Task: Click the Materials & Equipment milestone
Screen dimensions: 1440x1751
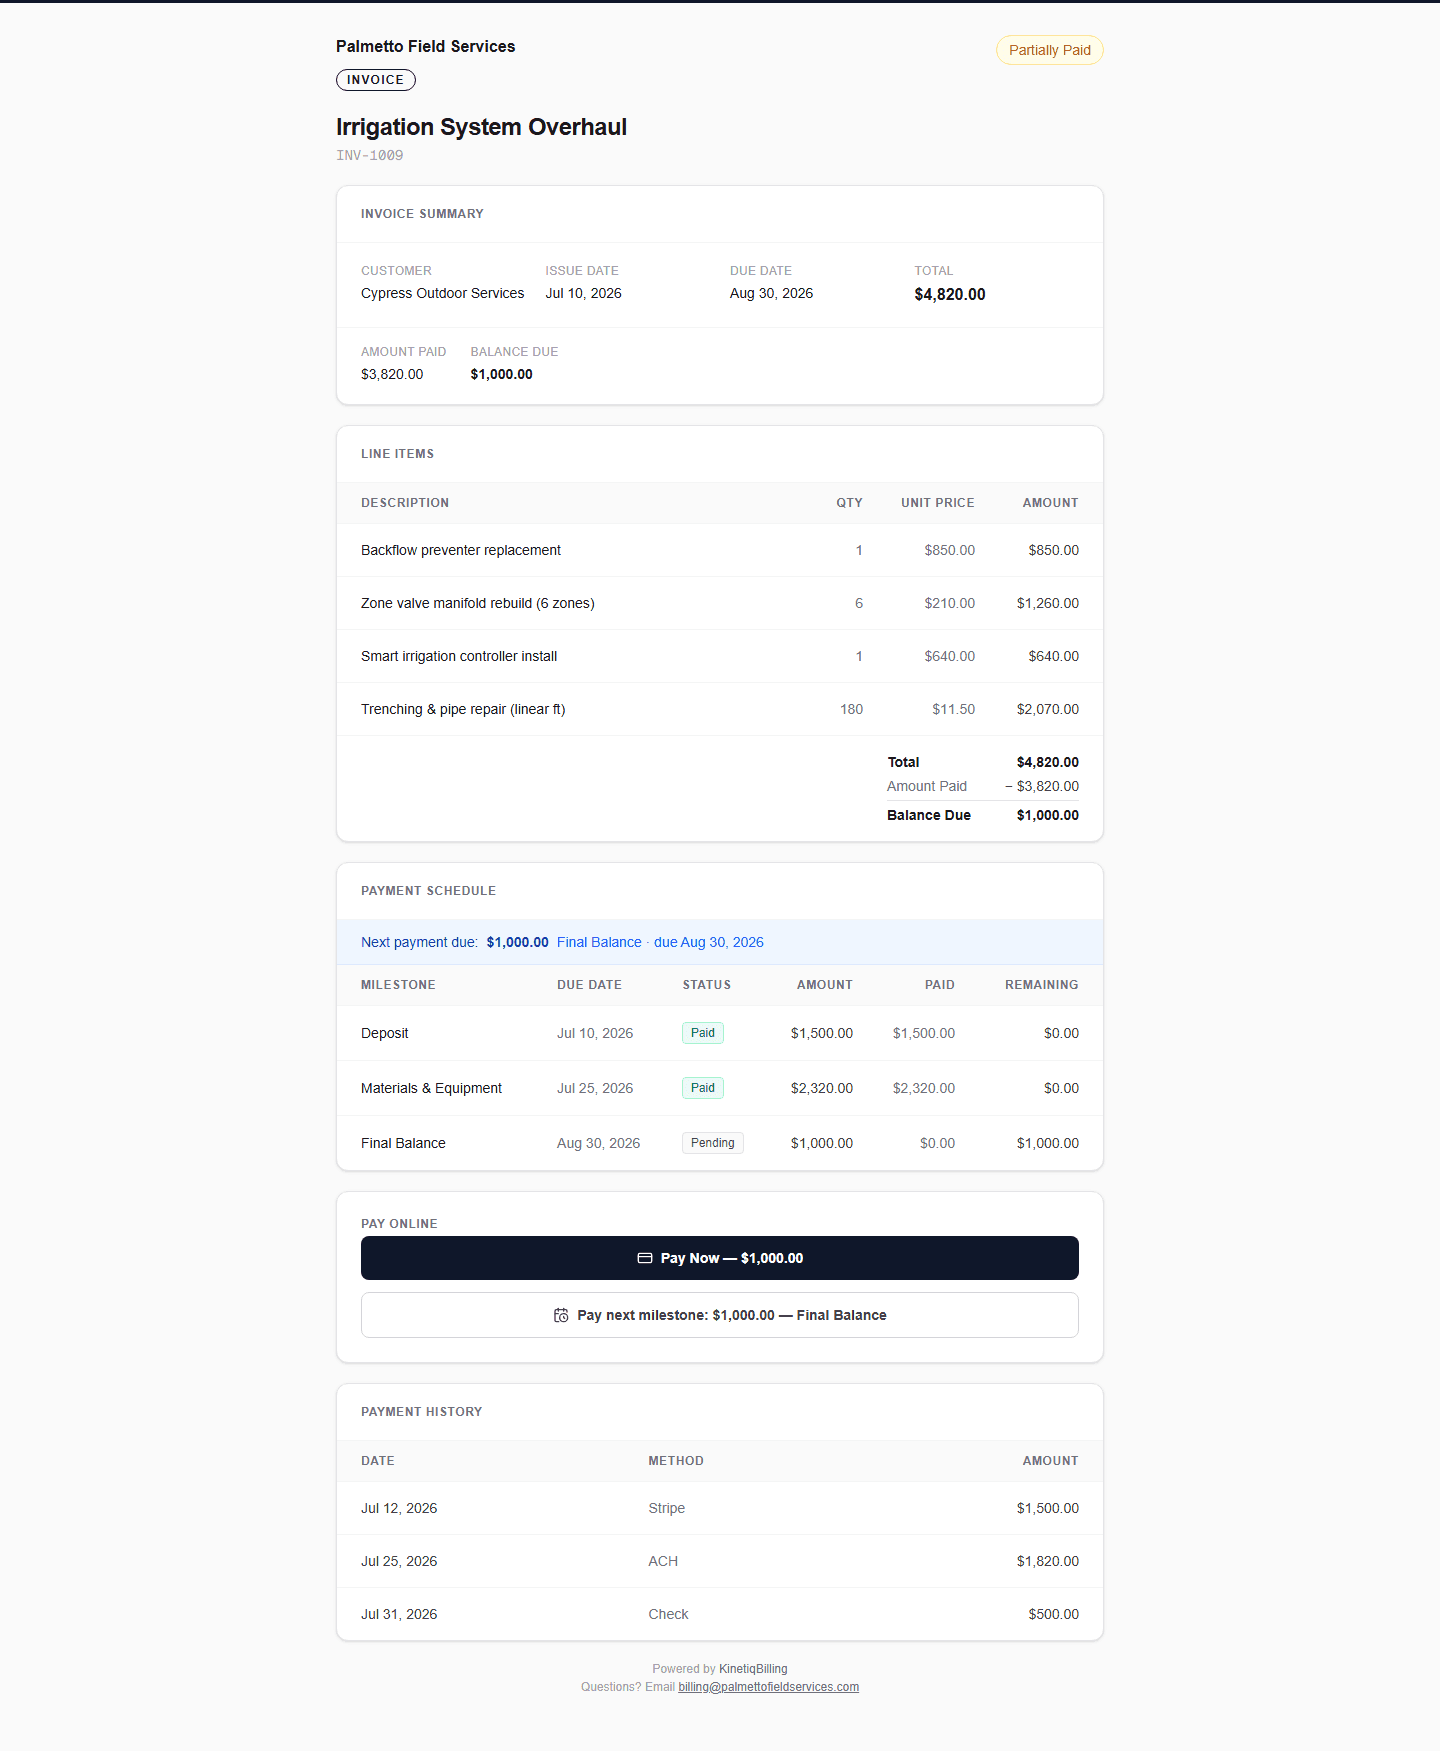Action: [431, 1088]
